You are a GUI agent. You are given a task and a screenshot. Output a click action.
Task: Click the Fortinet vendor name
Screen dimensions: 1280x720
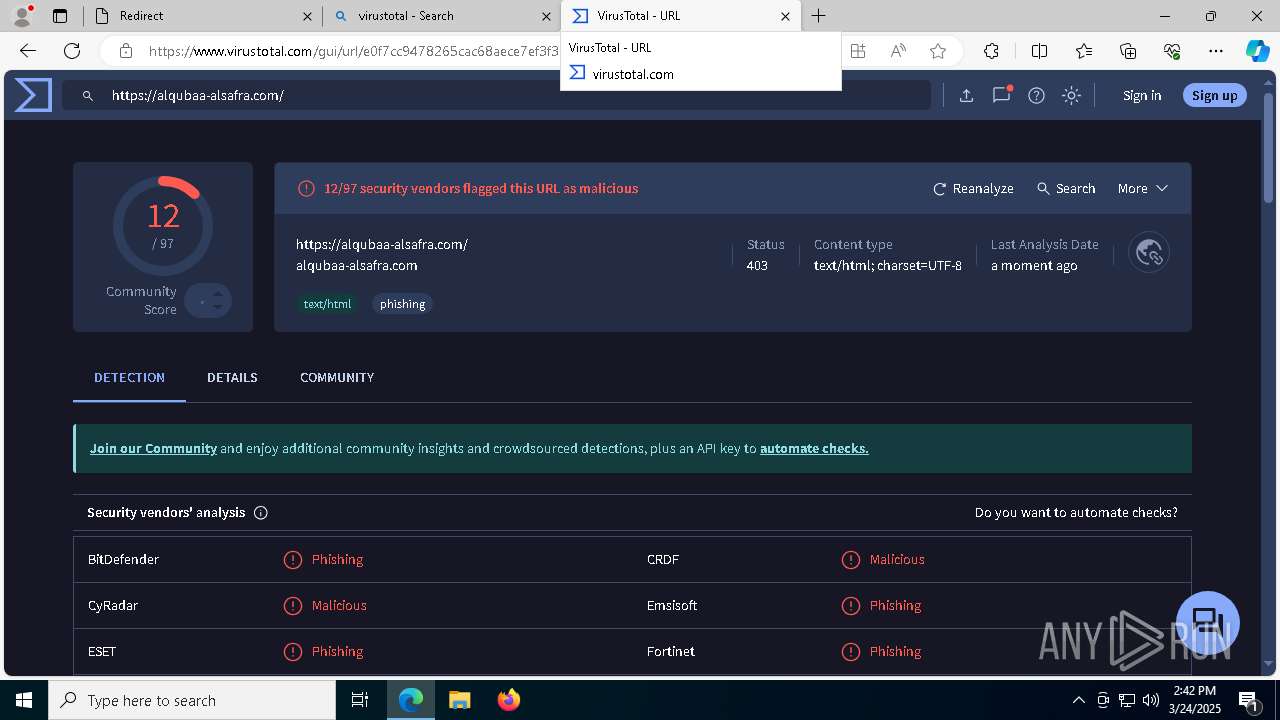coord(671,652)
